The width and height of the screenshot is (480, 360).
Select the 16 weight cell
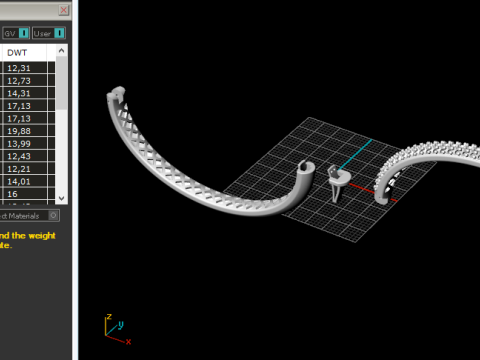click(25, 194)
